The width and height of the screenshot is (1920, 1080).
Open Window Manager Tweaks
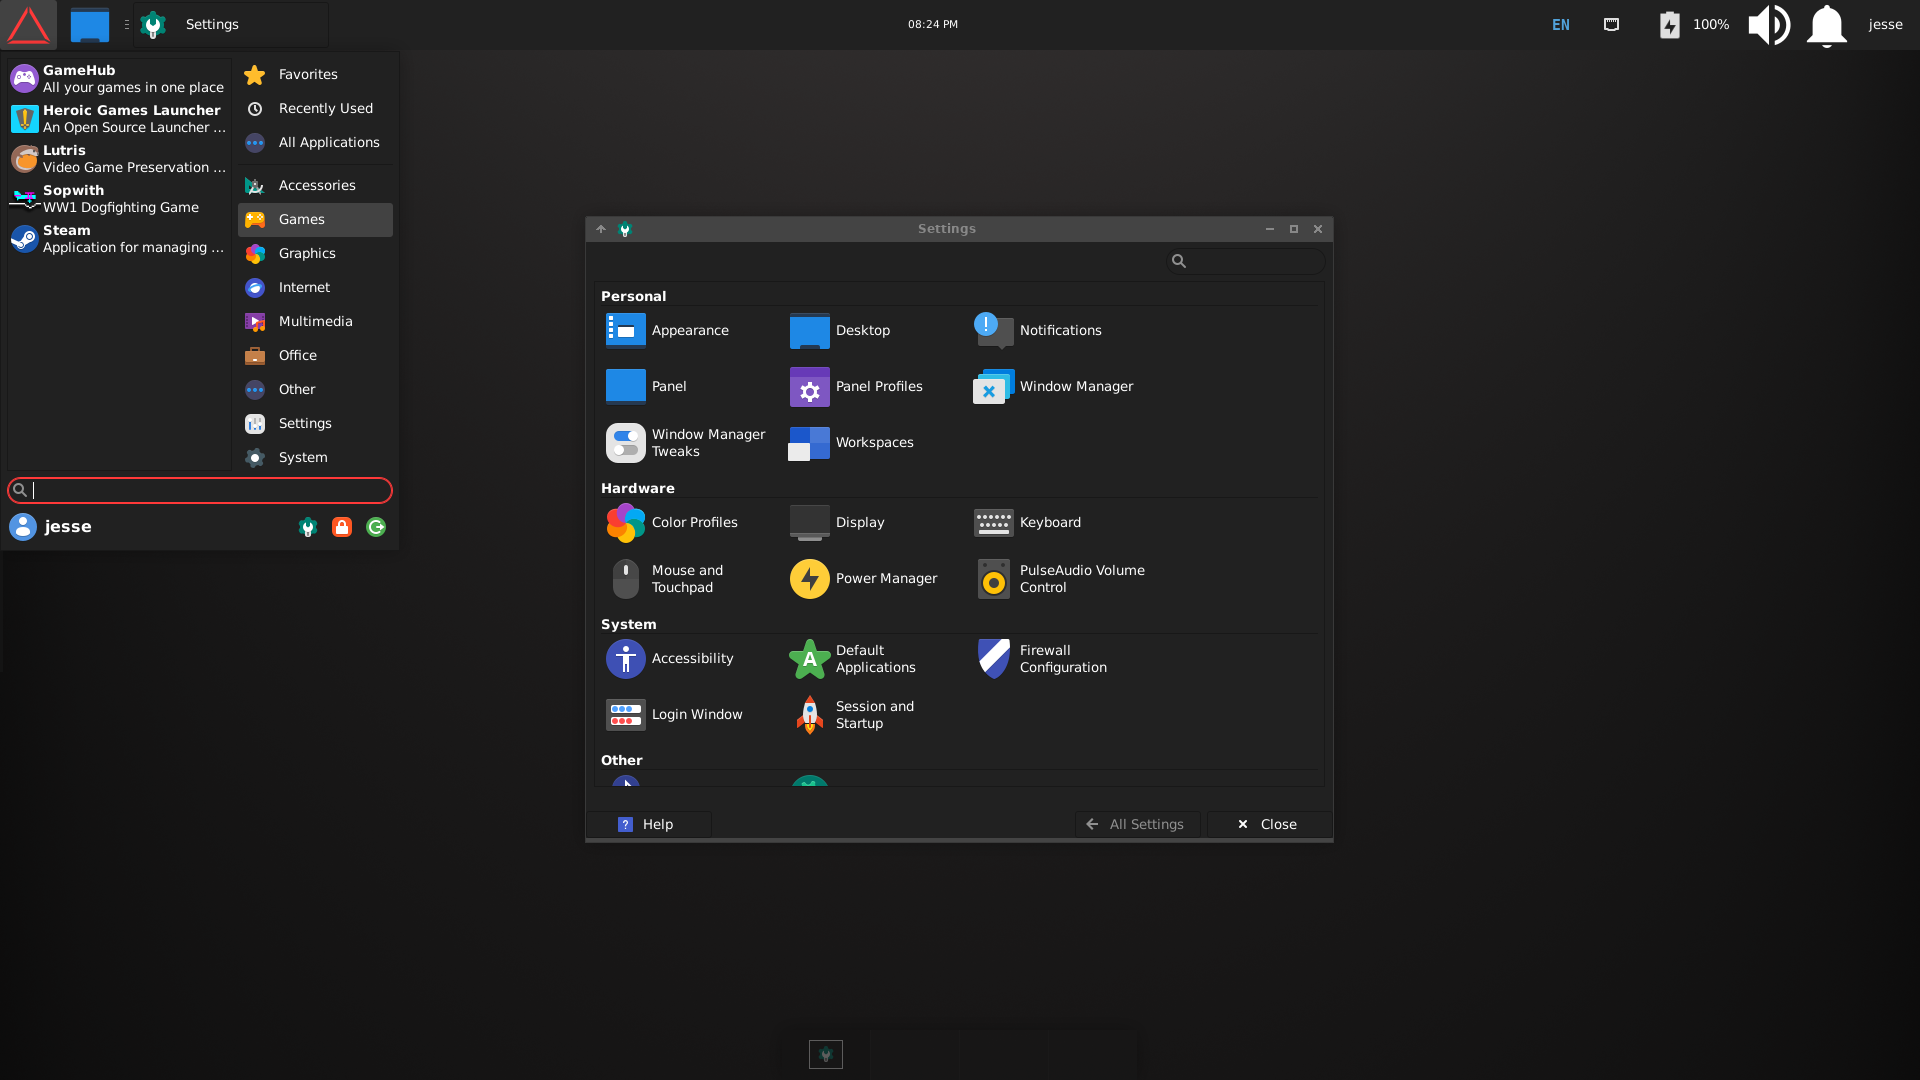pos(686,442)
